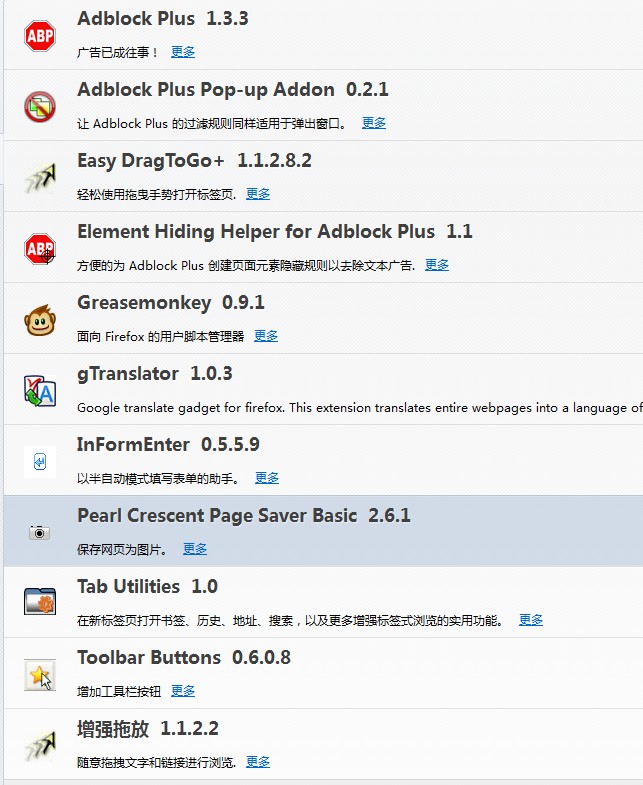Click the Greasemonkey monkey face icon
Image resolution: width=643 pixels, height=785 pixels.
(40, 320)
